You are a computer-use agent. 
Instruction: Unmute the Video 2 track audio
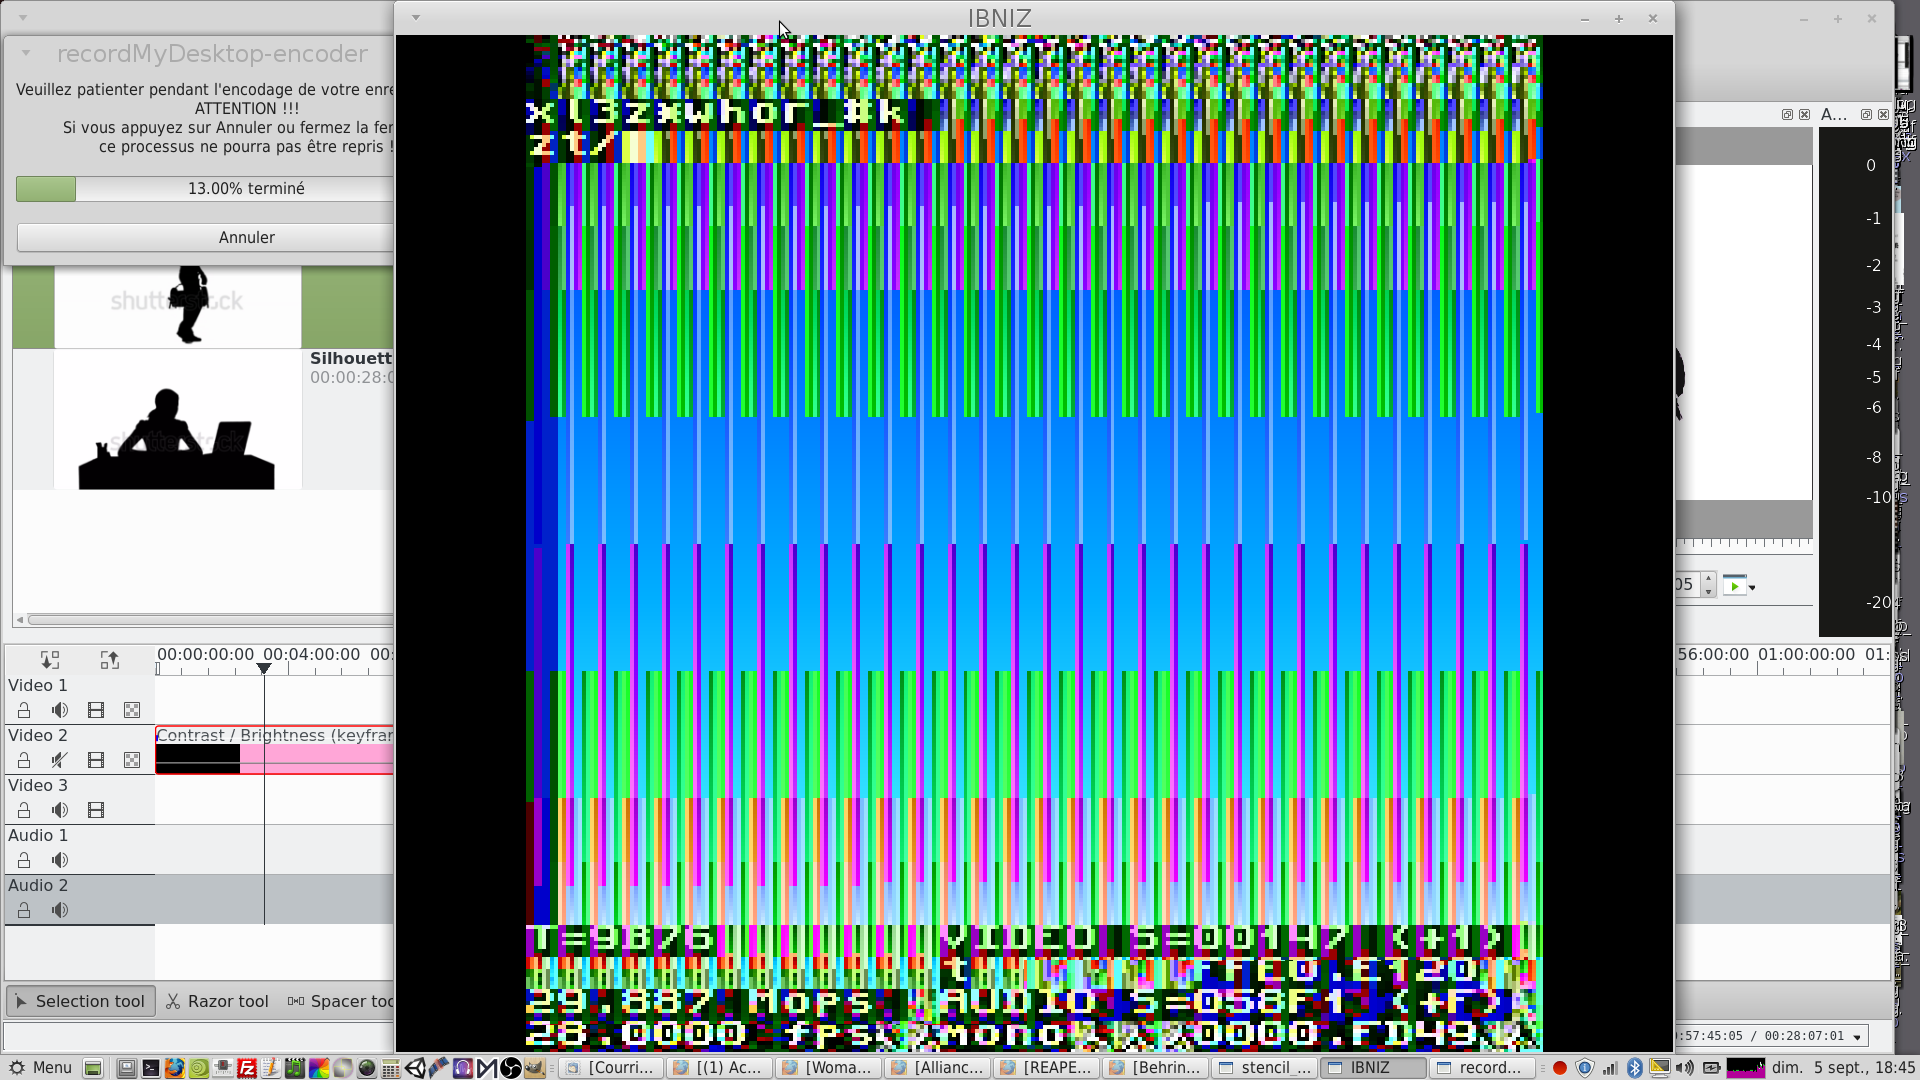[x=60, y=760]
